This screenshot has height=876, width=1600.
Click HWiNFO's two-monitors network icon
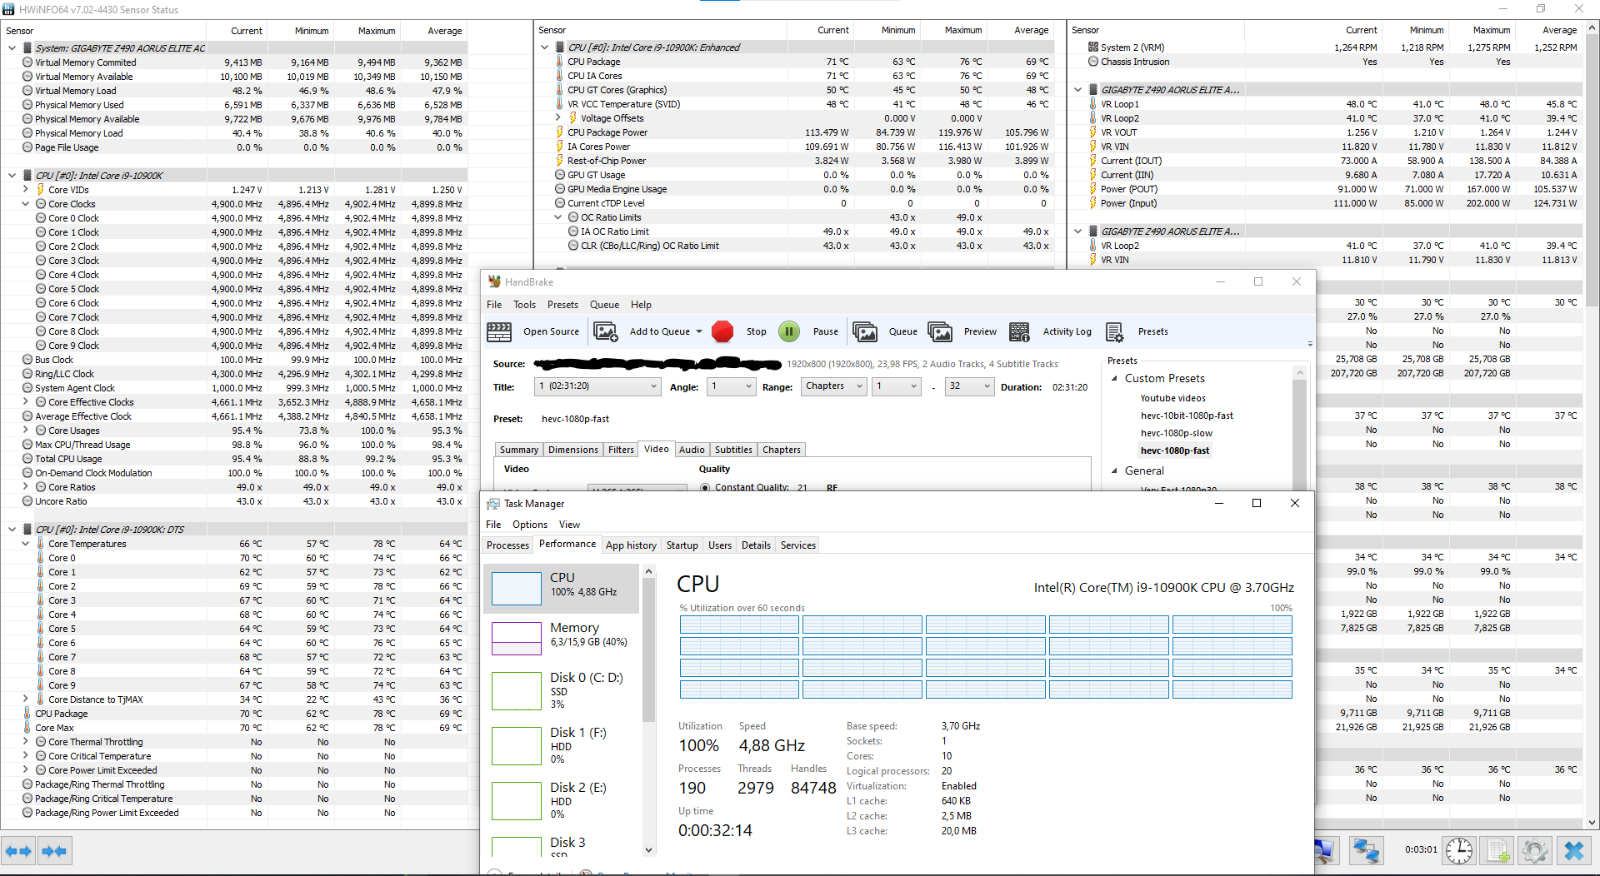coord(1366,850)
